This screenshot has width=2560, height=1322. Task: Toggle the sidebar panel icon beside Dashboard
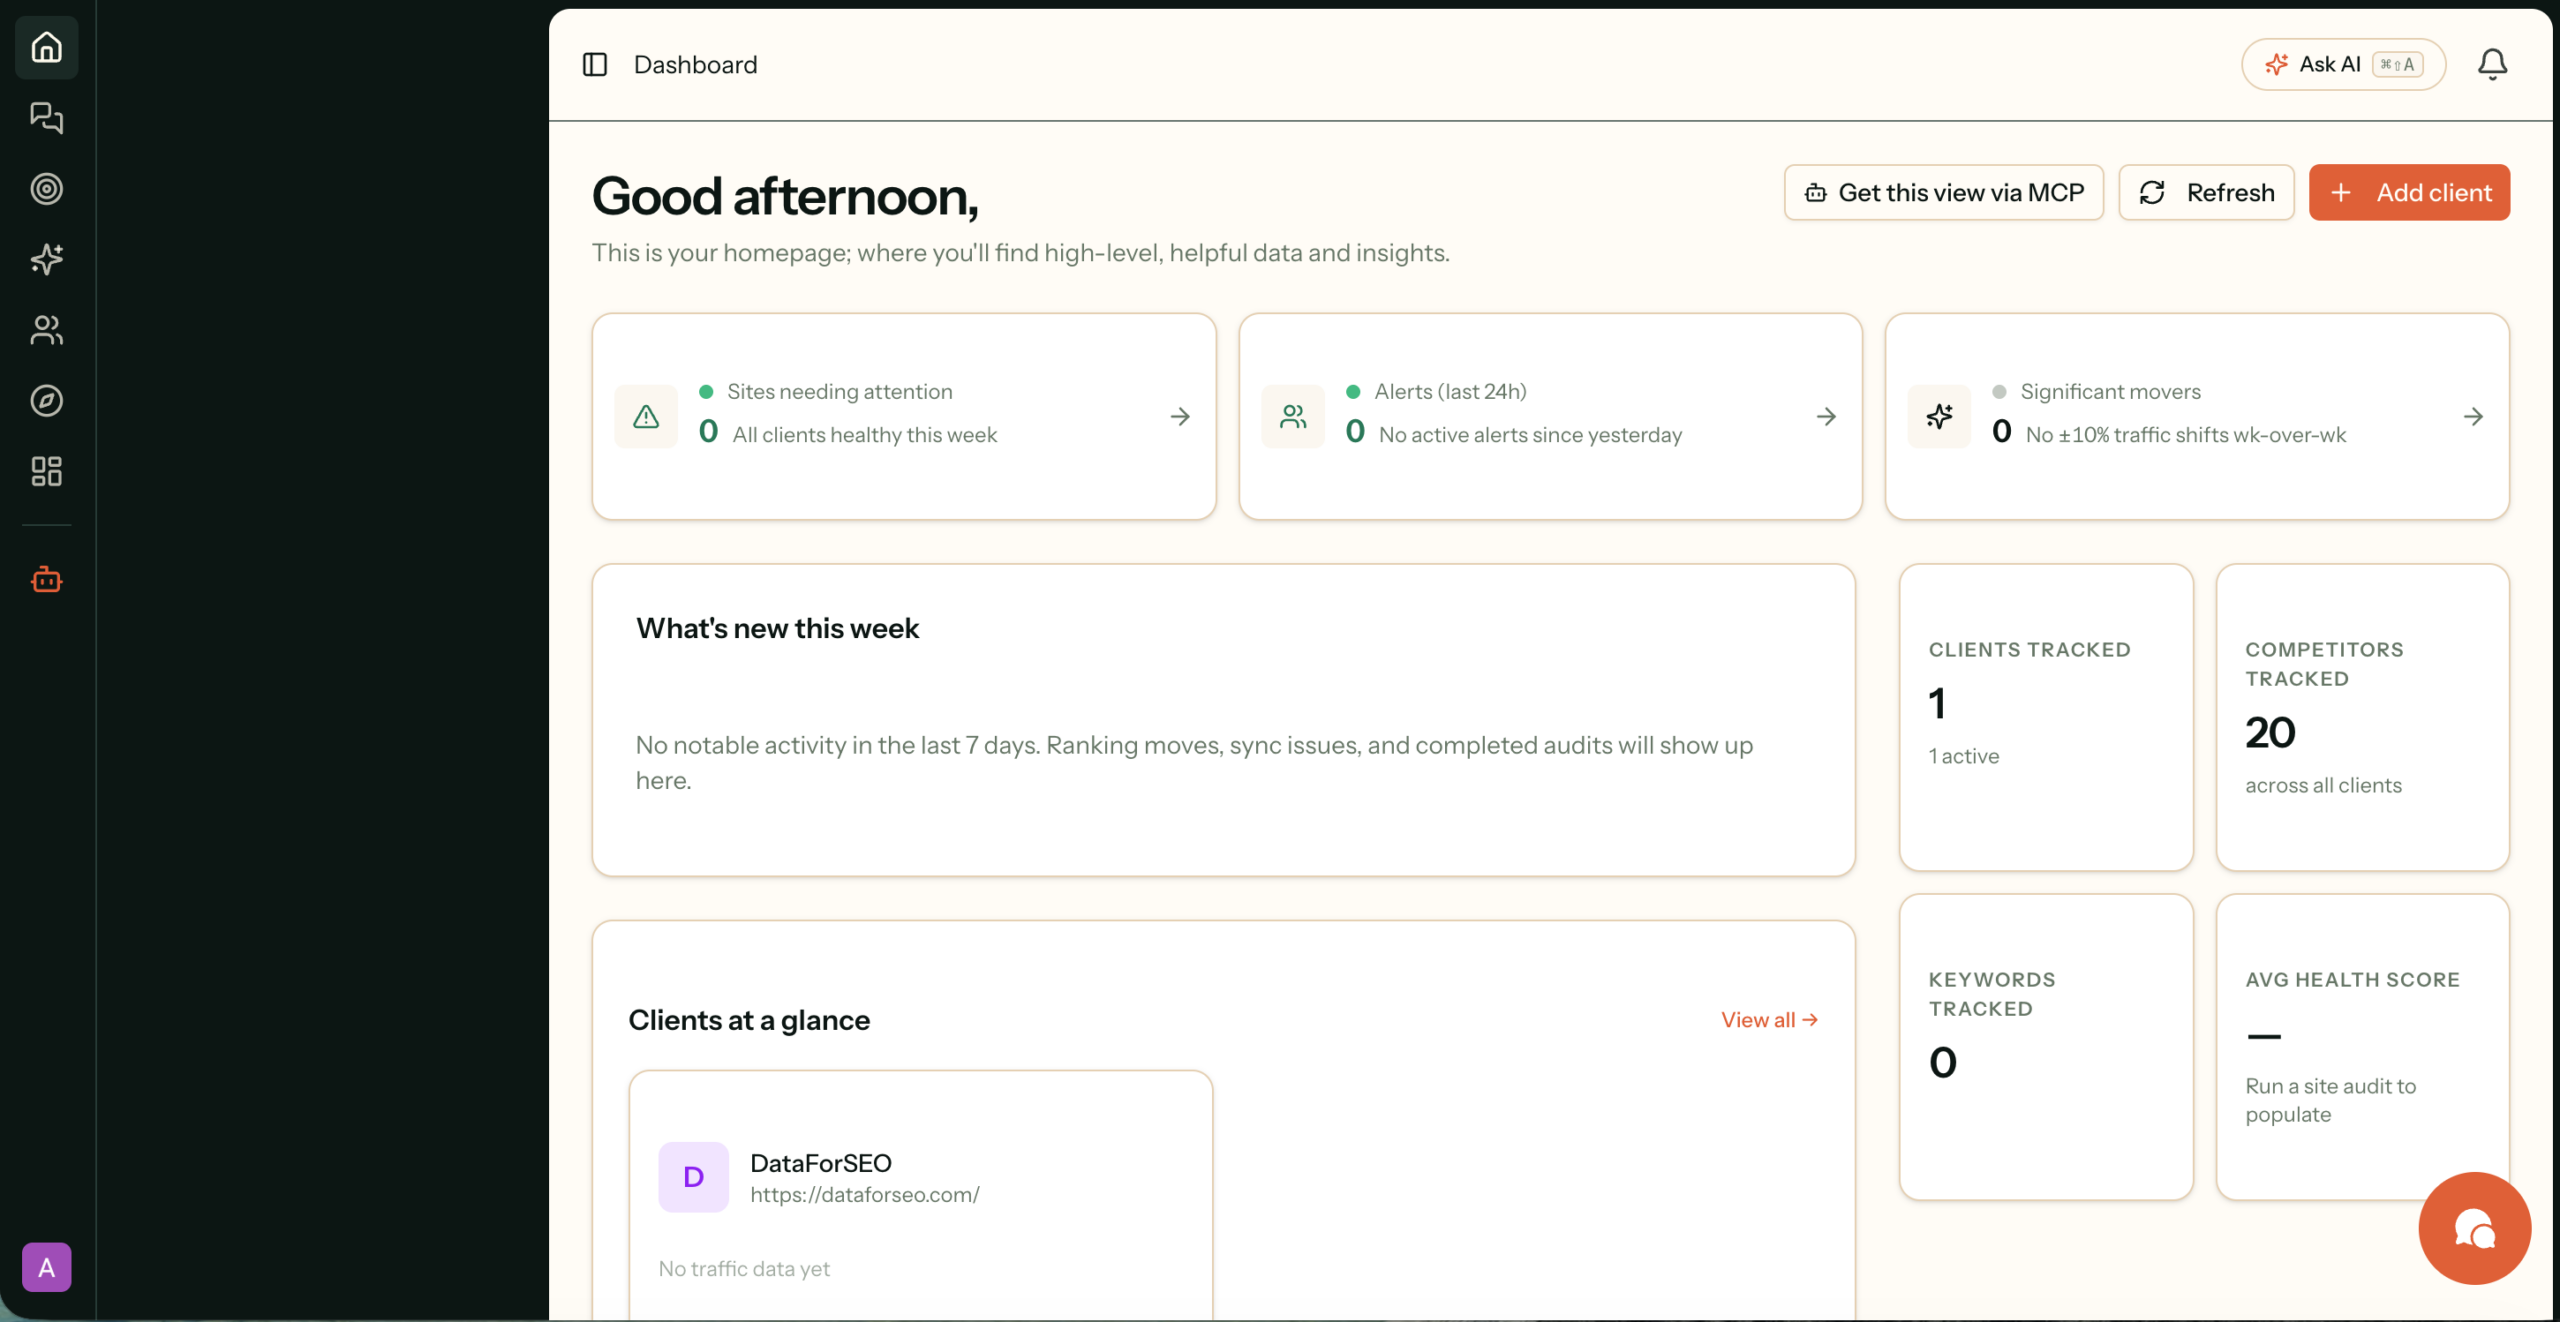tap(595, 65)
